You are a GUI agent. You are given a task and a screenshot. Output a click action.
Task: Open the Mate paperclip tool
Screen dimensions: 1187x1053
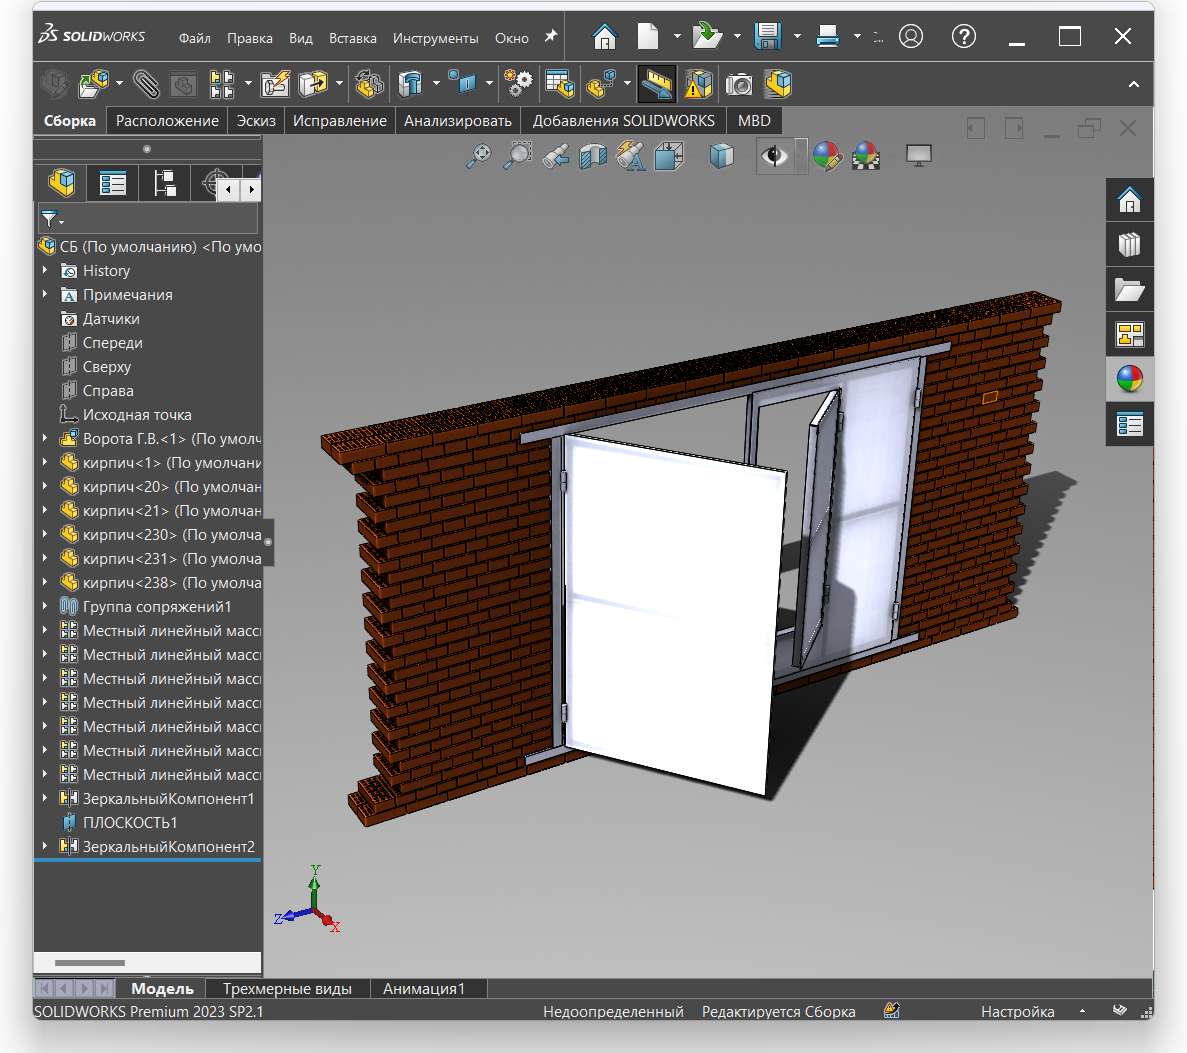pos(146,84)
